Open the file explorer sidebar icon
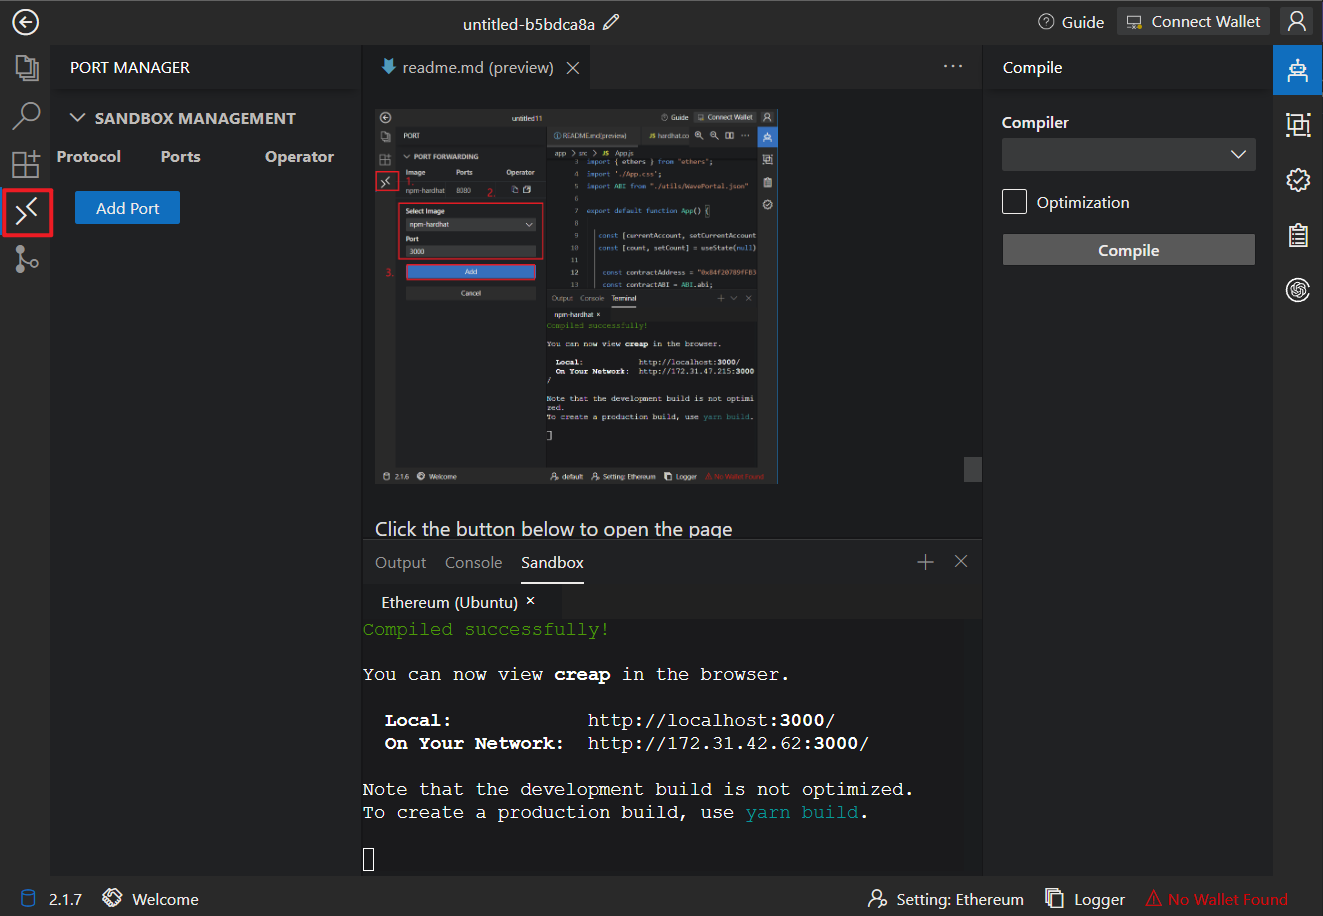The image size is (1323, 916). [x=26, y=68]
